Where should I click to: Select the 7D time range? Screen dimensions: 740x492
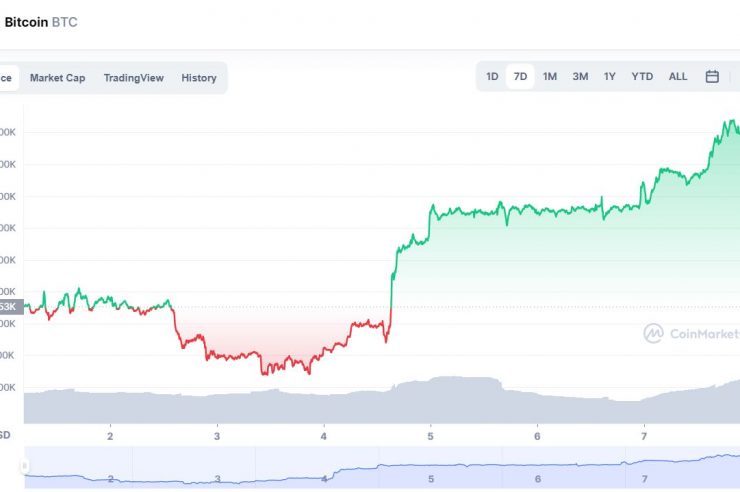[x=520, y=77]
